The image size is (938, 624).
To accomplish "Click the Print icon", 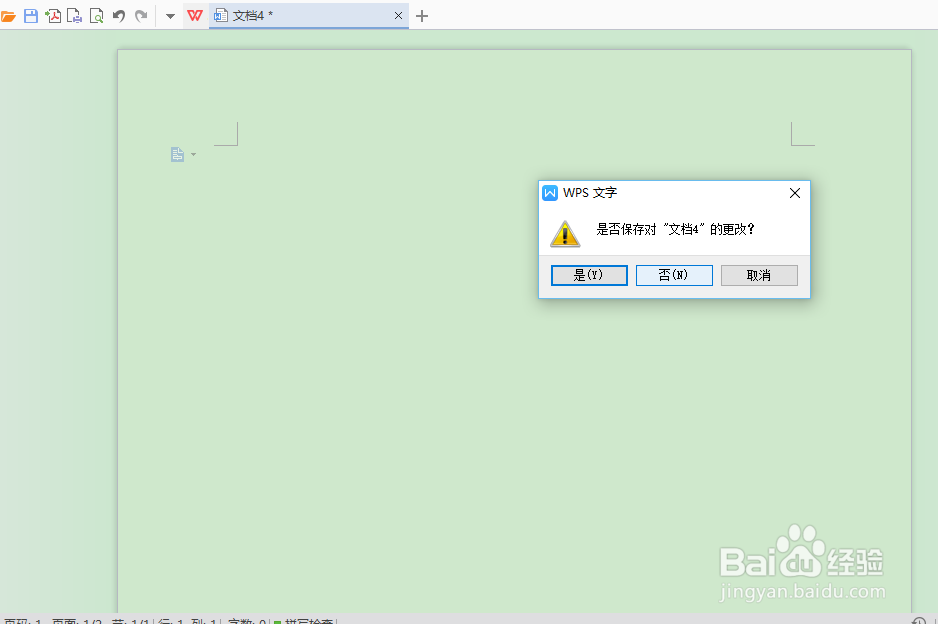I will click(x=73, y=15).
